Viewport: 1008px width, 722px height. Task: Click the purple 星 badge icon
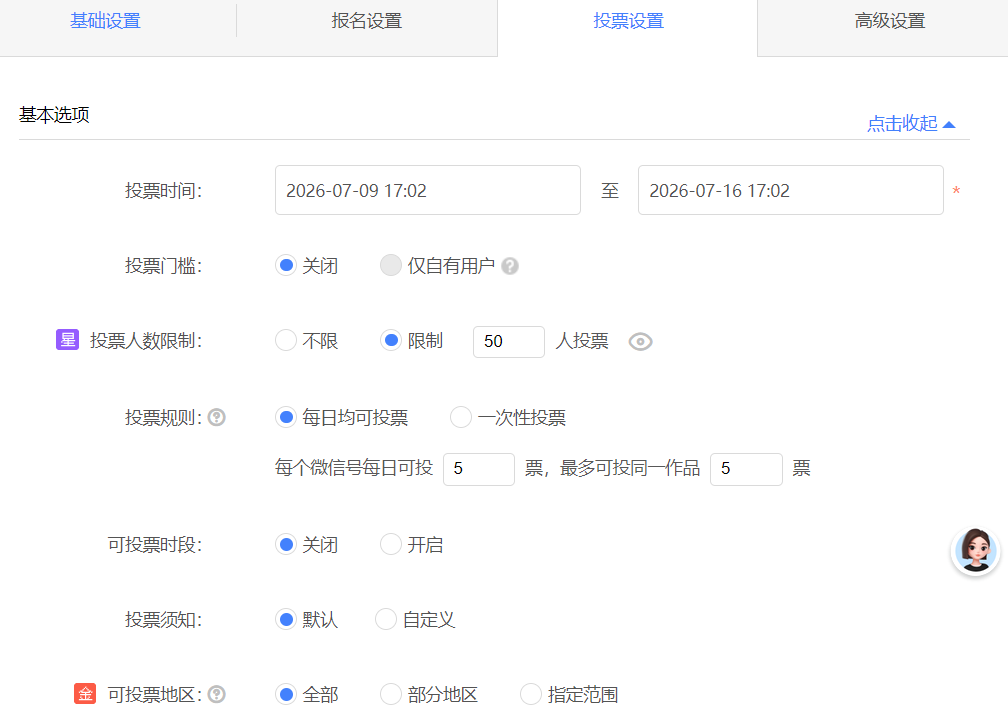(68, 339)
